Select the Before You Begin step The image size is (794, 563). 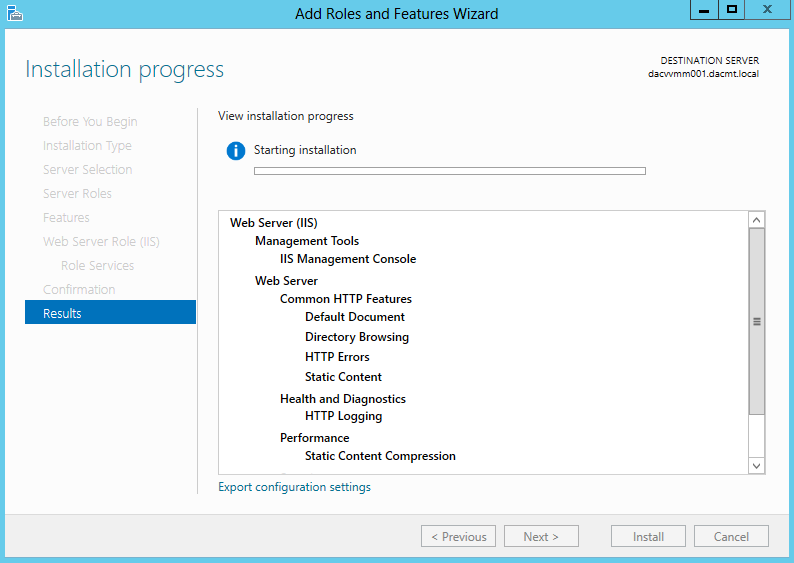click(90, 122)
